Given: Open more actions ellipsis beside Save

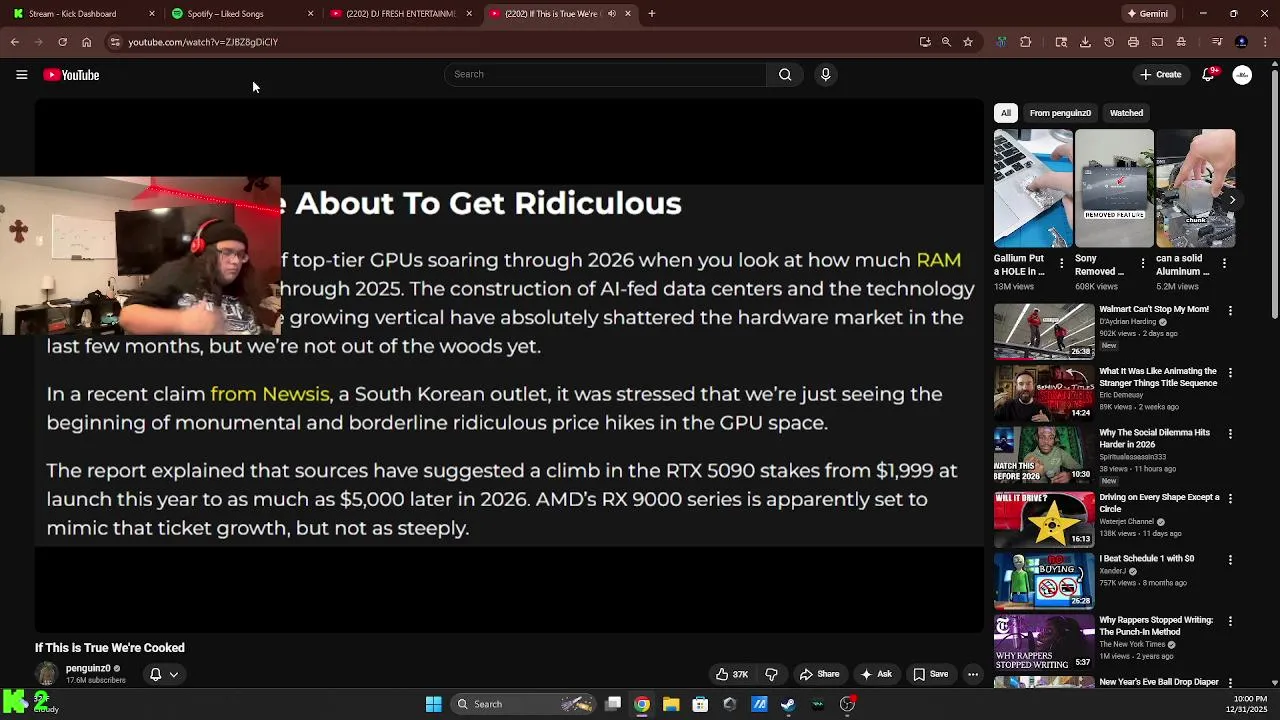Looking at the screenshot, I should coord(972,674).
